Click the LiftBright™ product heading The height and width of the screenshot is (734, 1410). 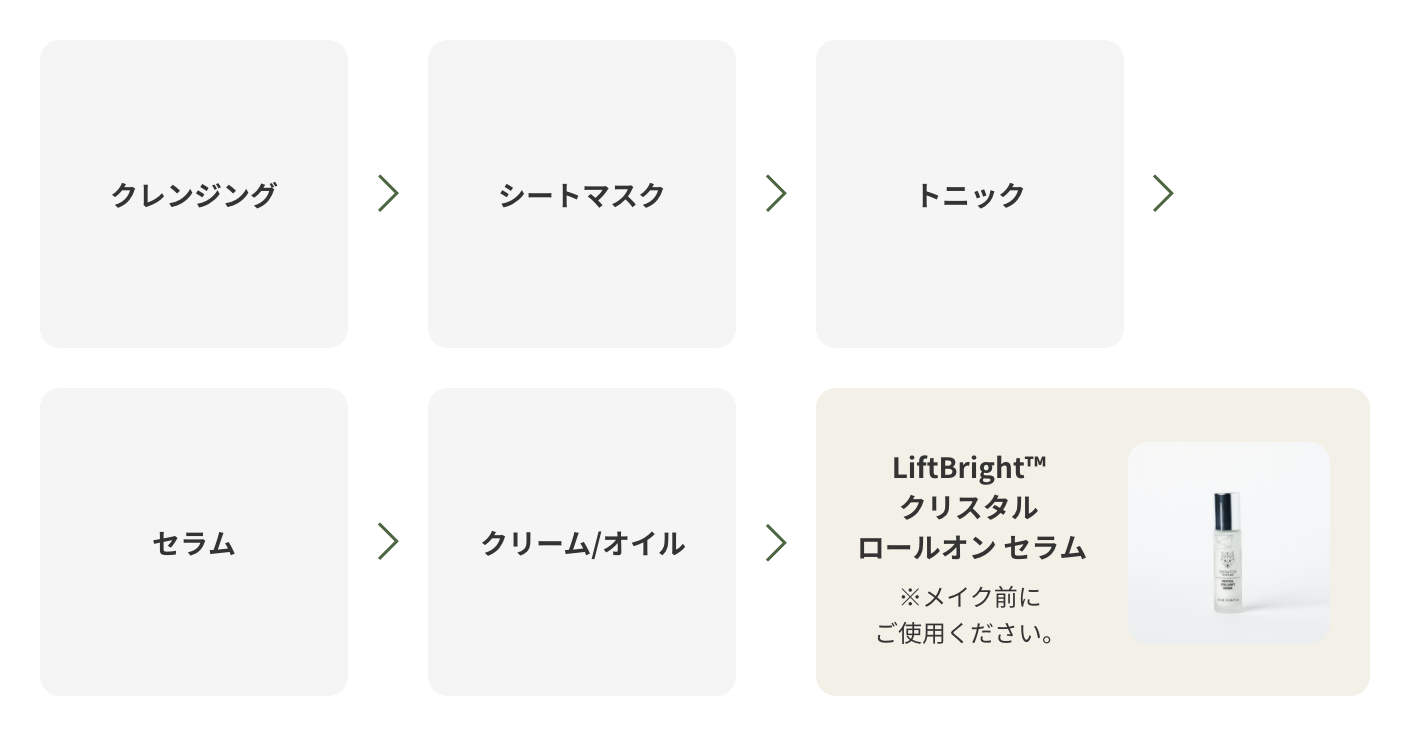click(969, 467)
